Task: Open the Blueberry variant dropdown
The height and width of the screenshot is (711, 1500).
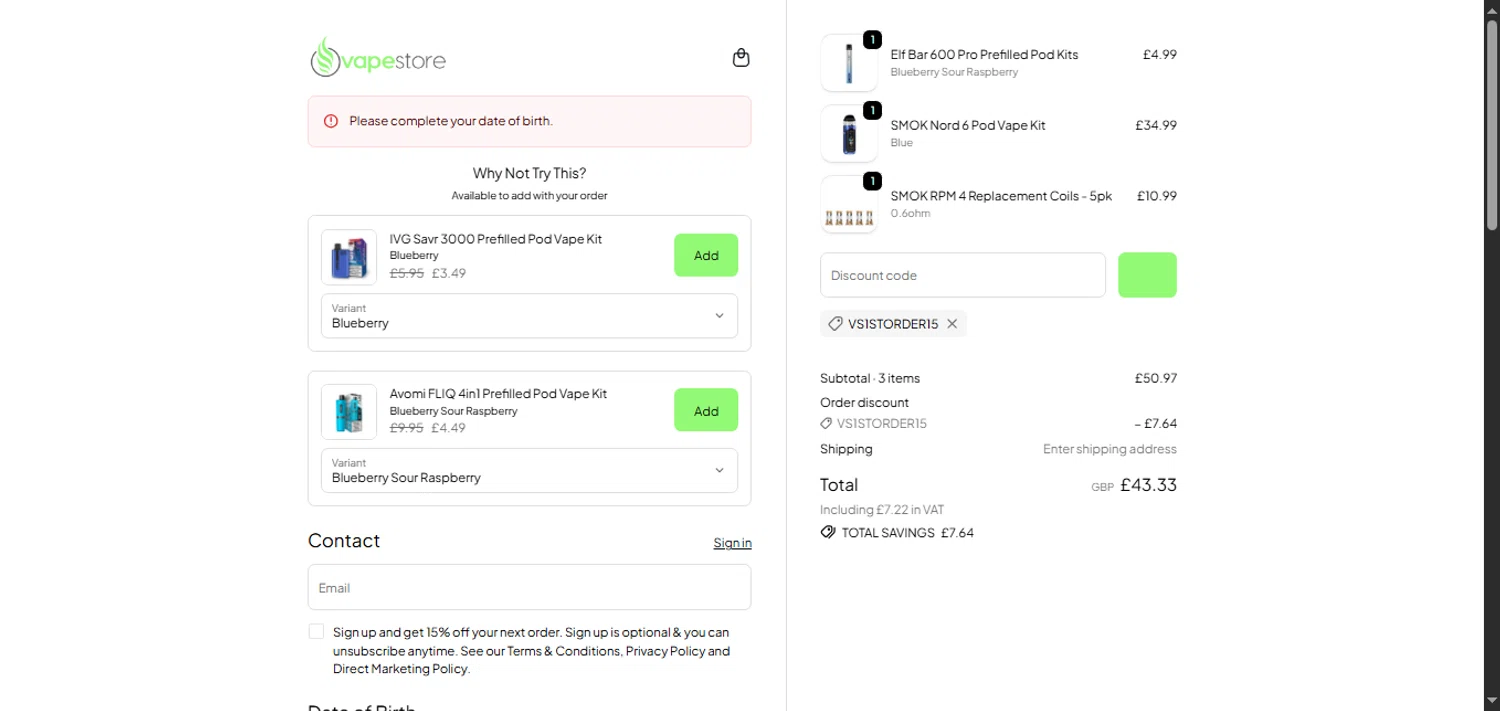Action: (x=529, y=316)
